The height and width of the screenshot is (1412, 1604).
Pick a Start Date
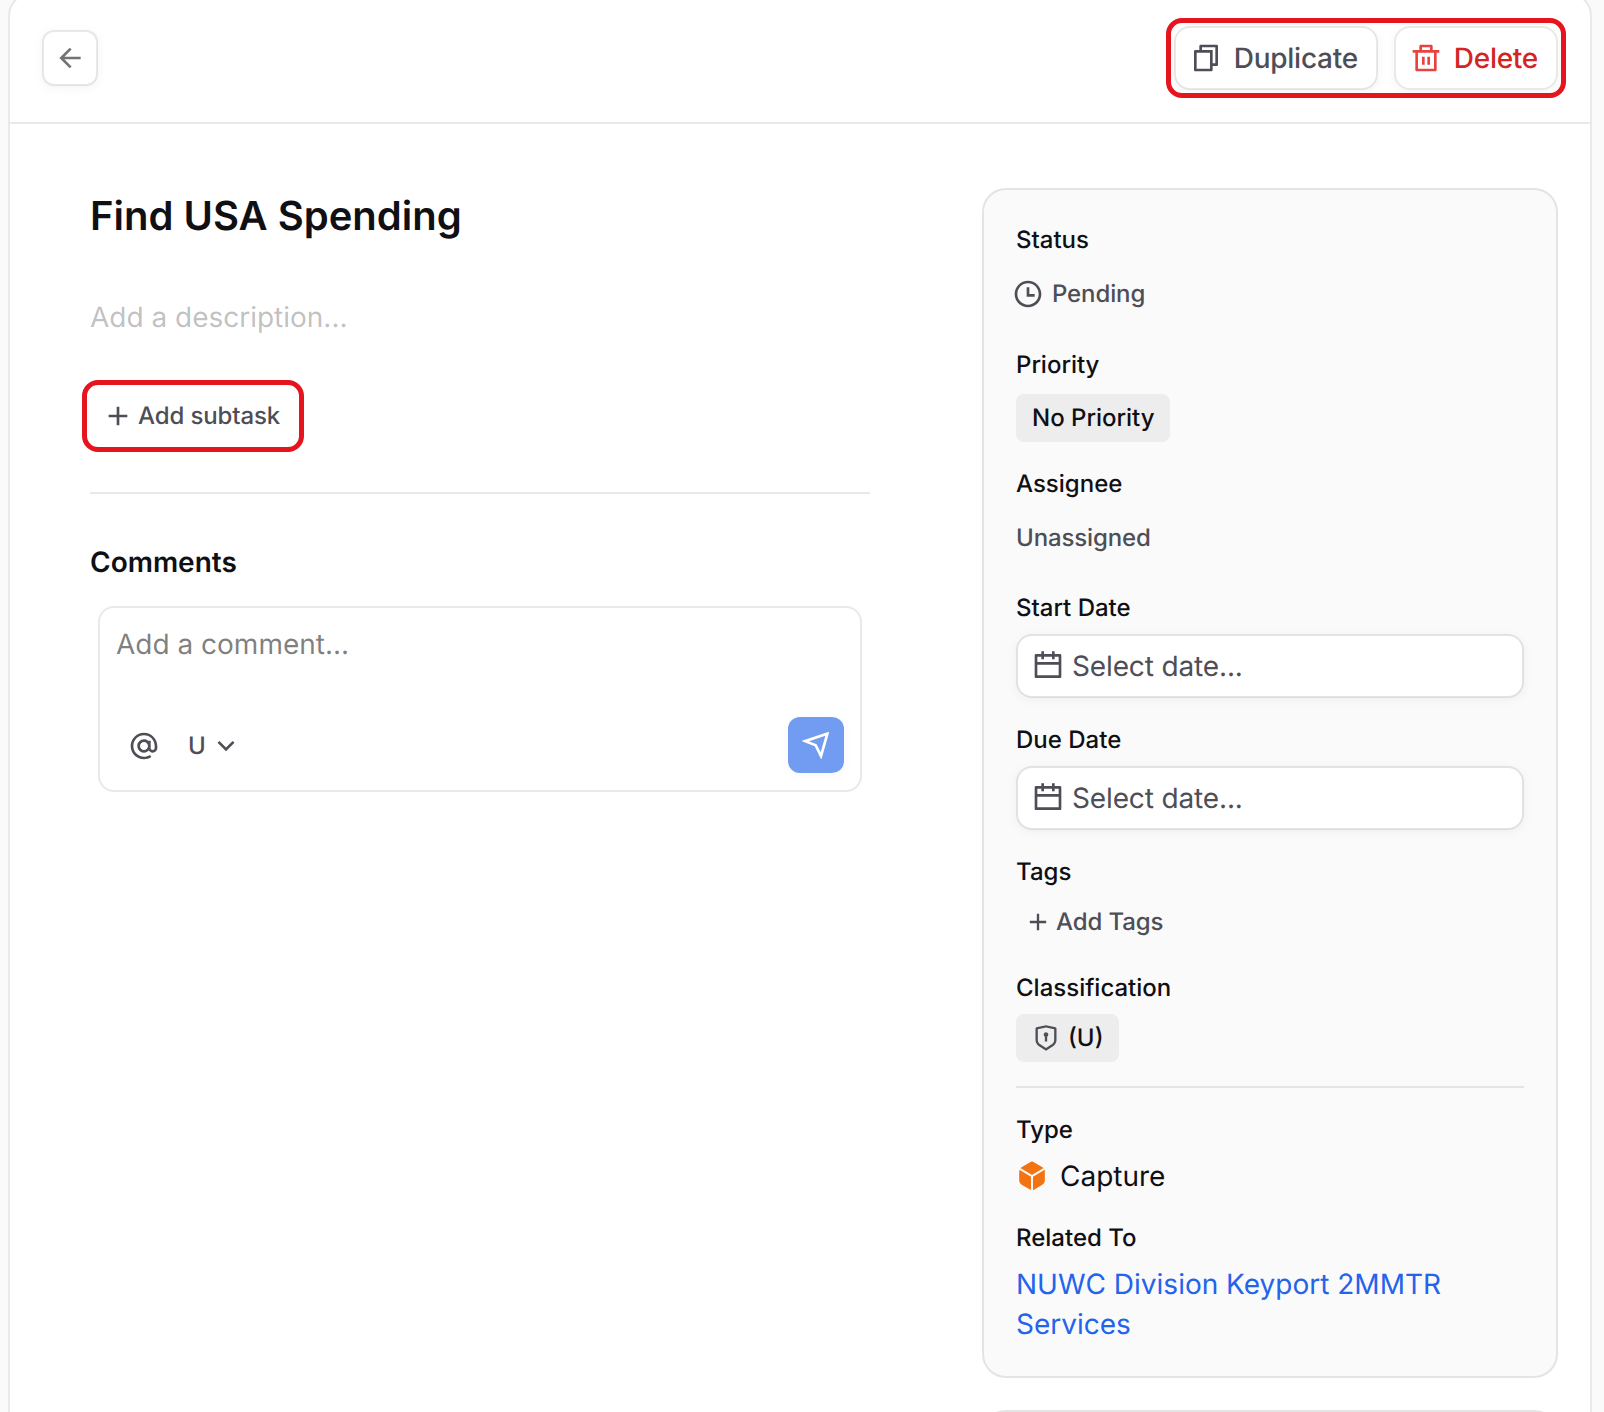1270,666
